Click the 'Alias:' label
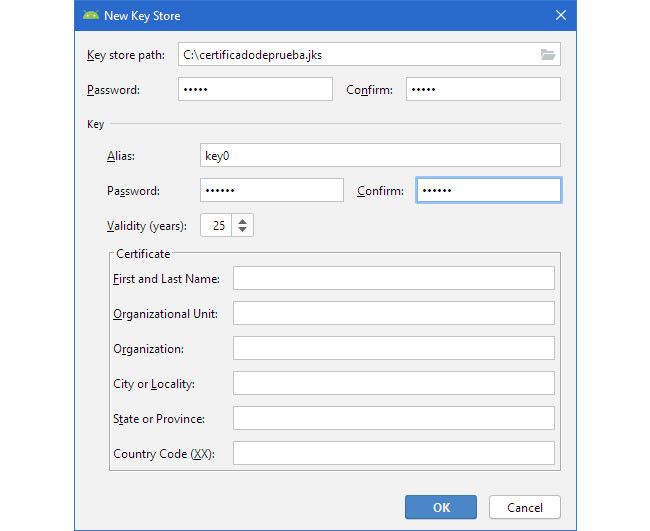650x531 pixels. [x=121, y=156]
